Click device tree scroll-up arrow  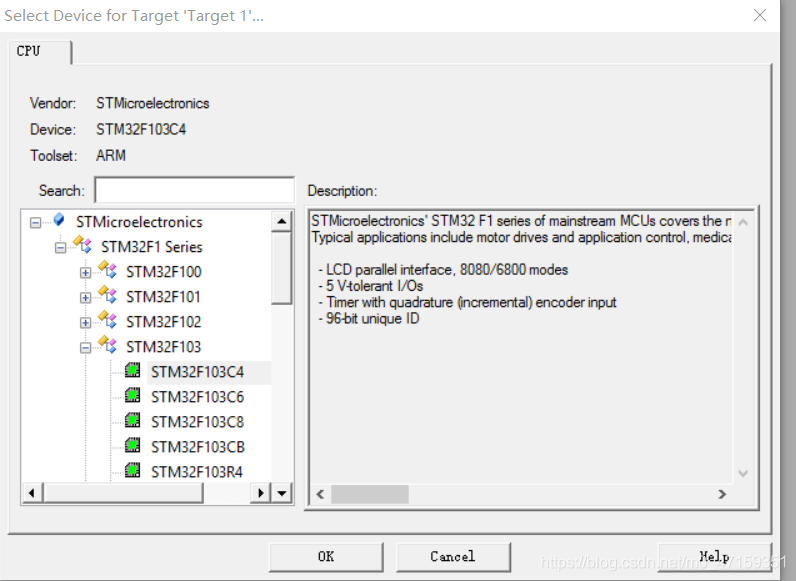[x=282, y=221]
